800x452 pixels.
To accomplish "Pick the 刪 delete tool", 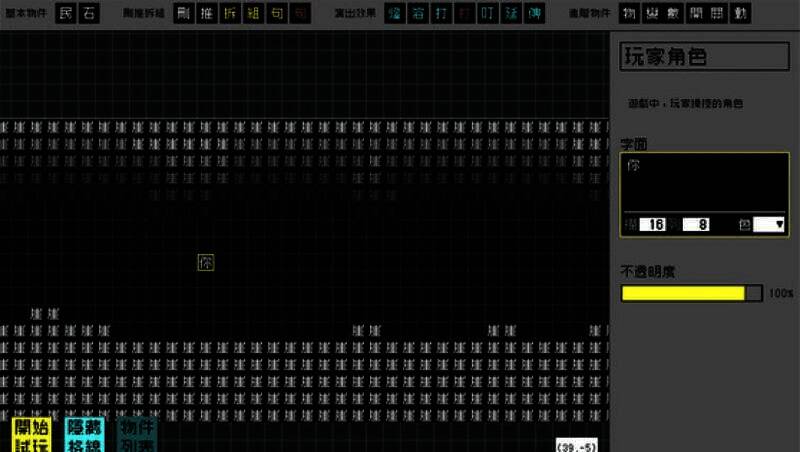I will [183, 14].
